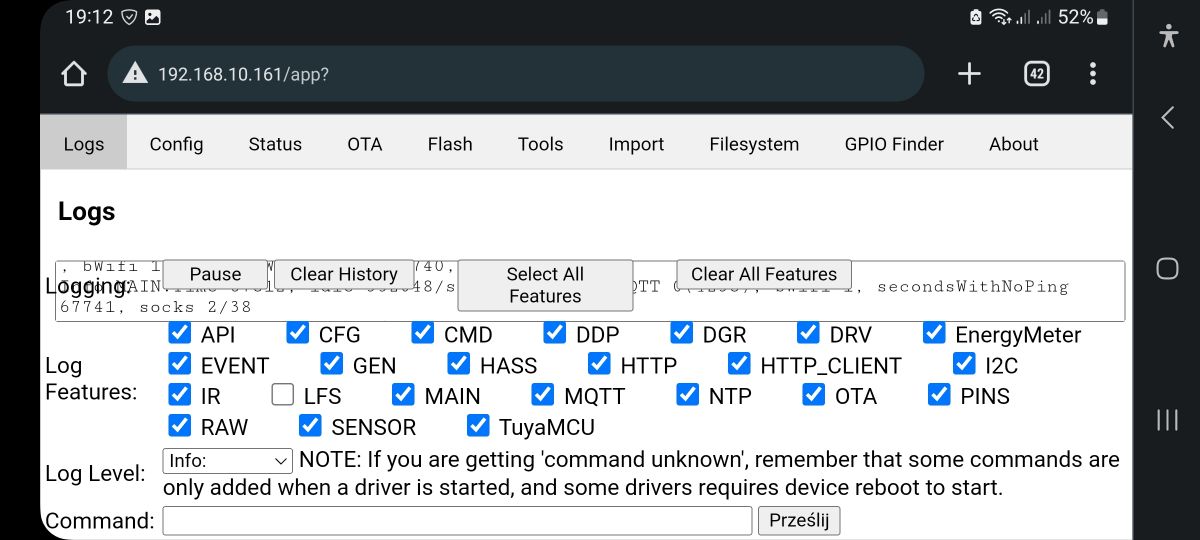Open the Filesystem tab
Screen dimensions: 1200x540
tap(754, 144)
